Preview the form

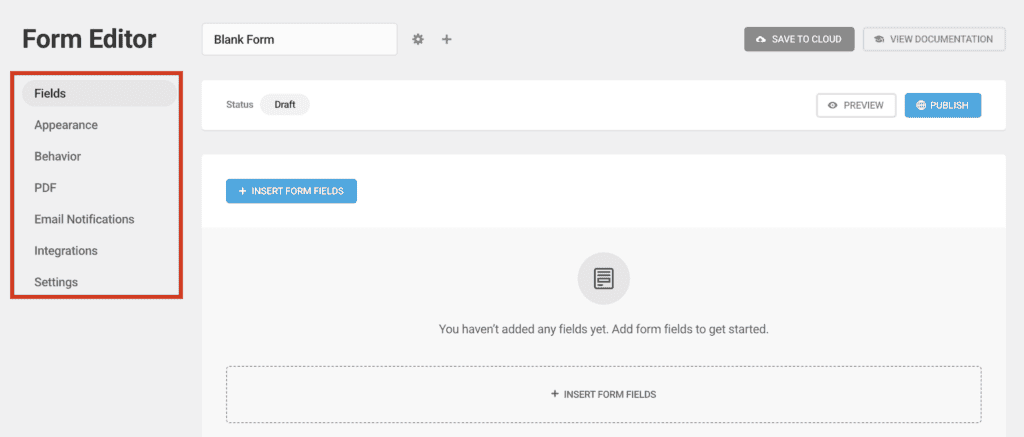(x=856, y=105)
